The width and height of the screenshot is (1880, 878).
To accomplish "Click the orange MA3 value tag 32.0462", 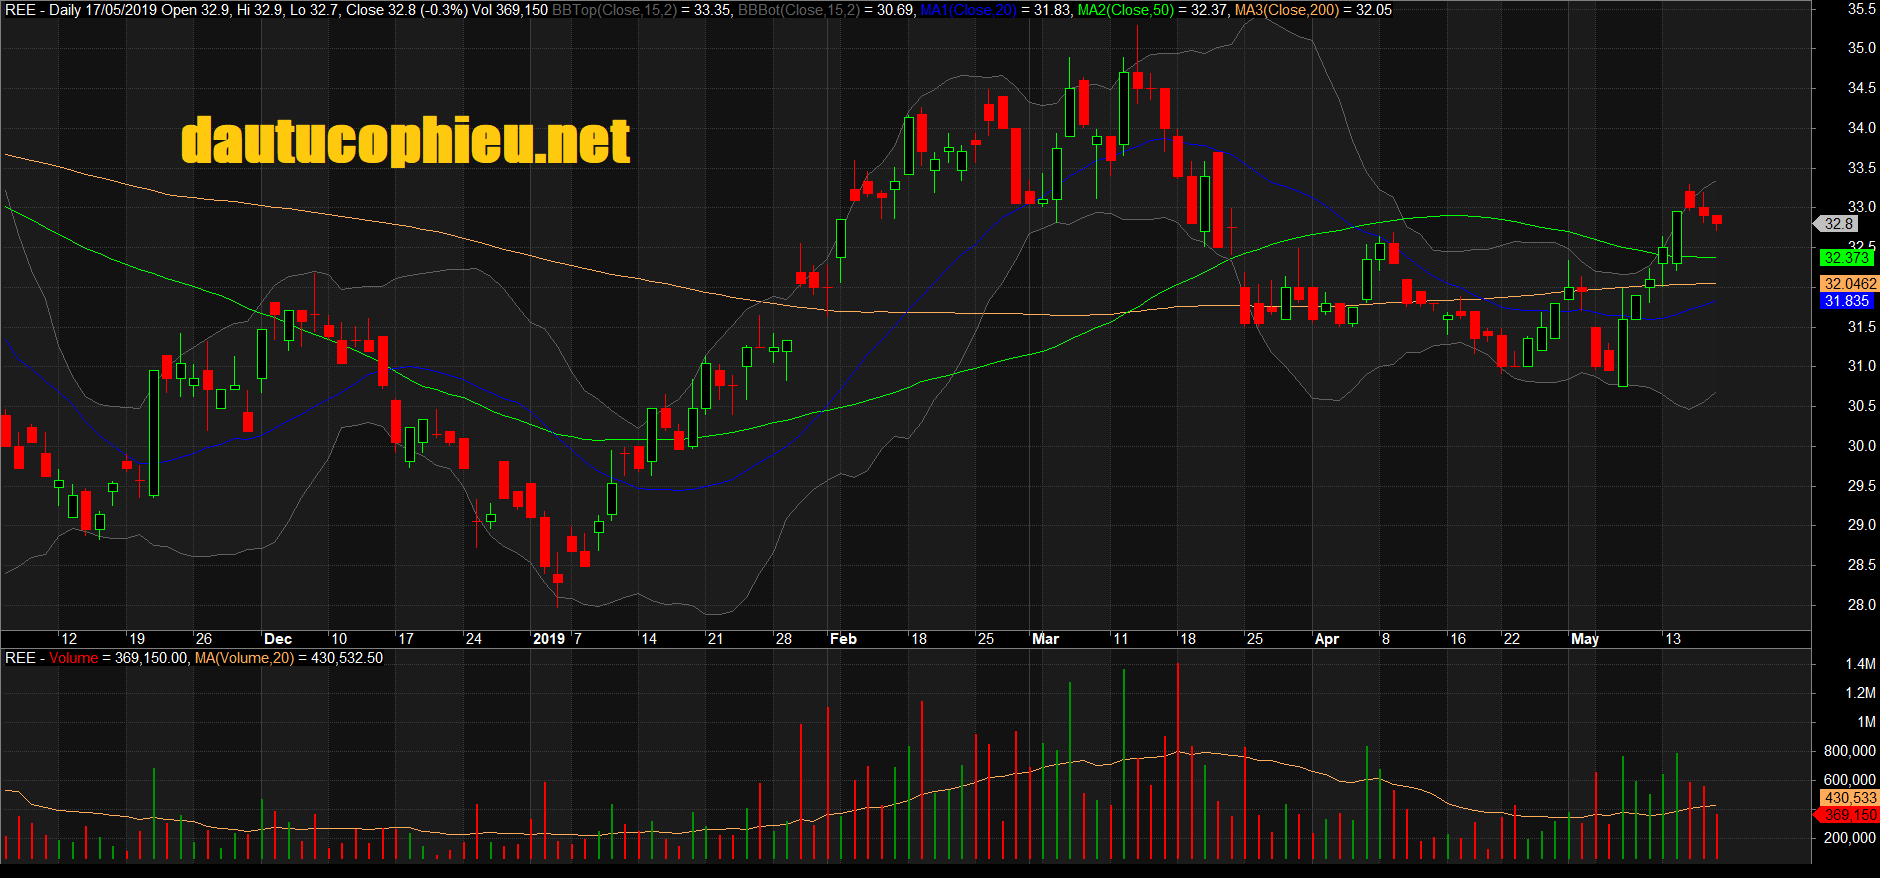I will click(1849, 284).
